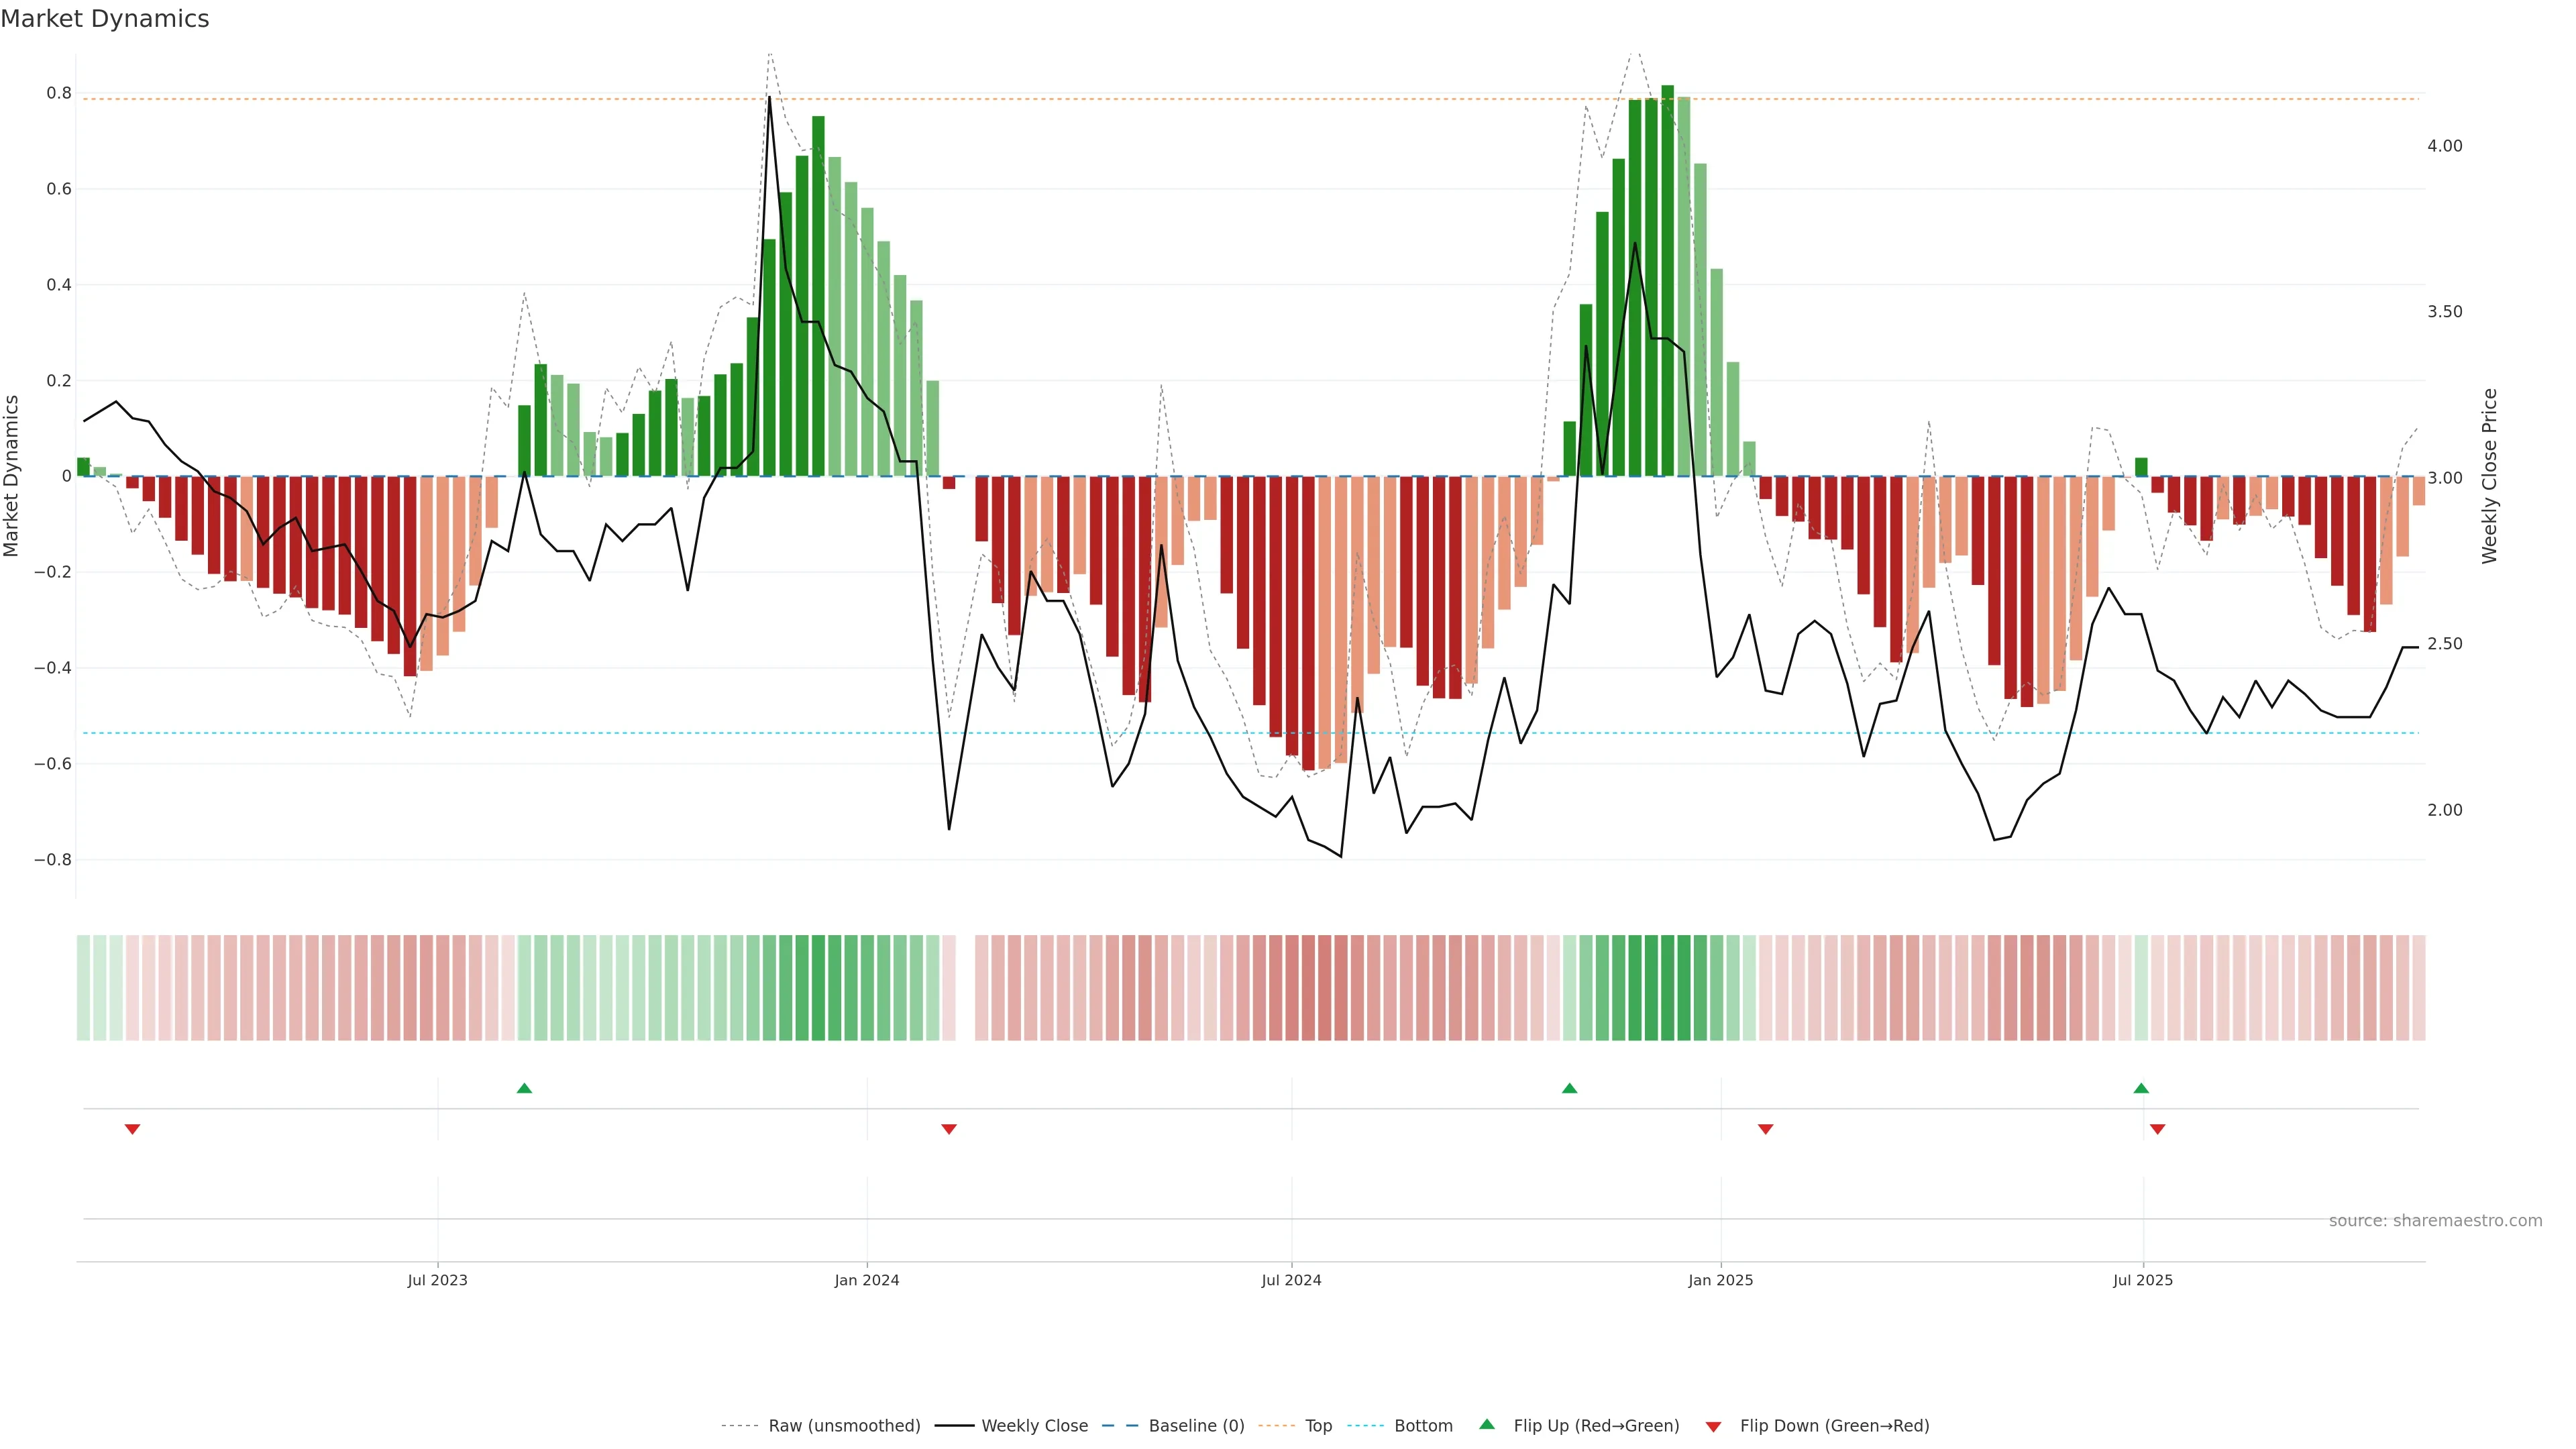Click the leftmost red flip-down marker
This screenshot has height=1449, width=2576.
point(132,1129)
